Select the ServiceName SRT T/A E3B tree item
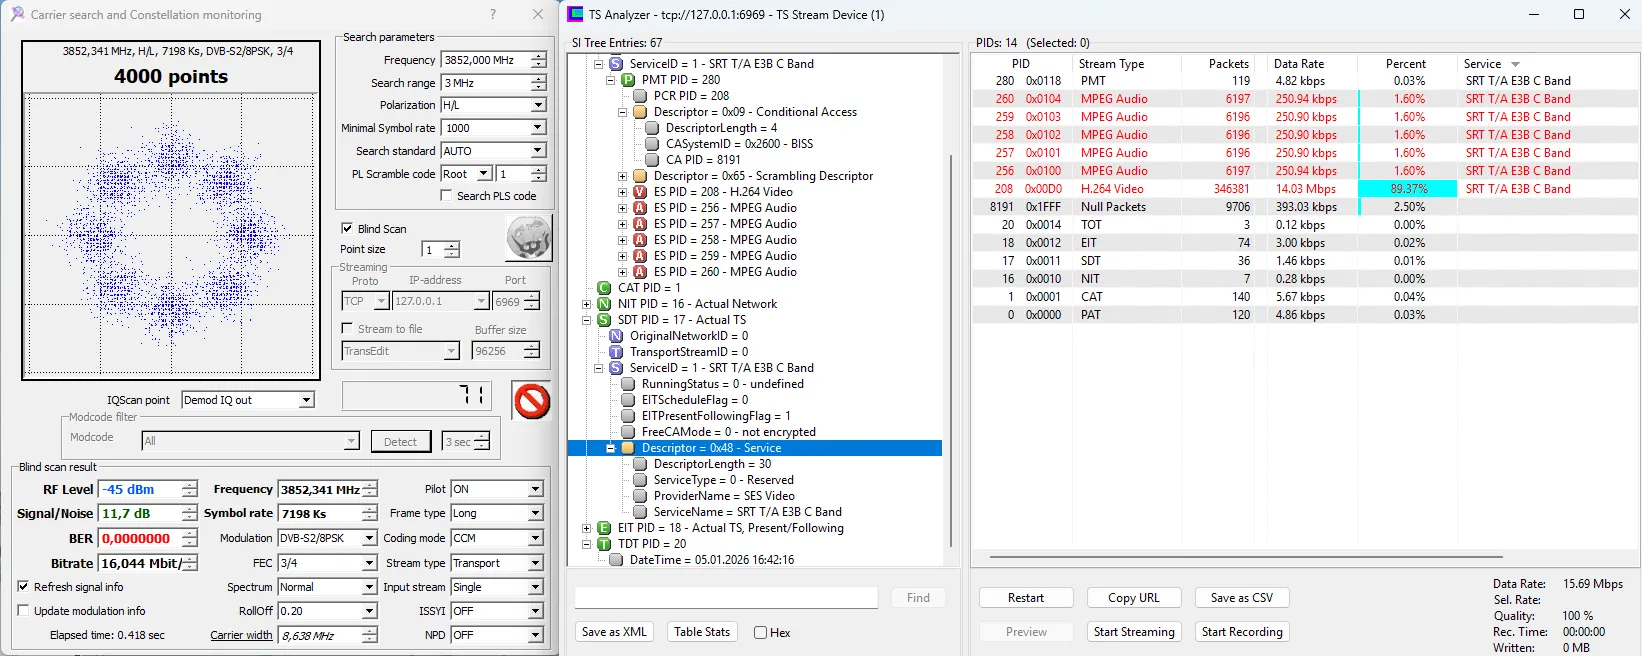The image size is (1642, 656). (746, 512)
